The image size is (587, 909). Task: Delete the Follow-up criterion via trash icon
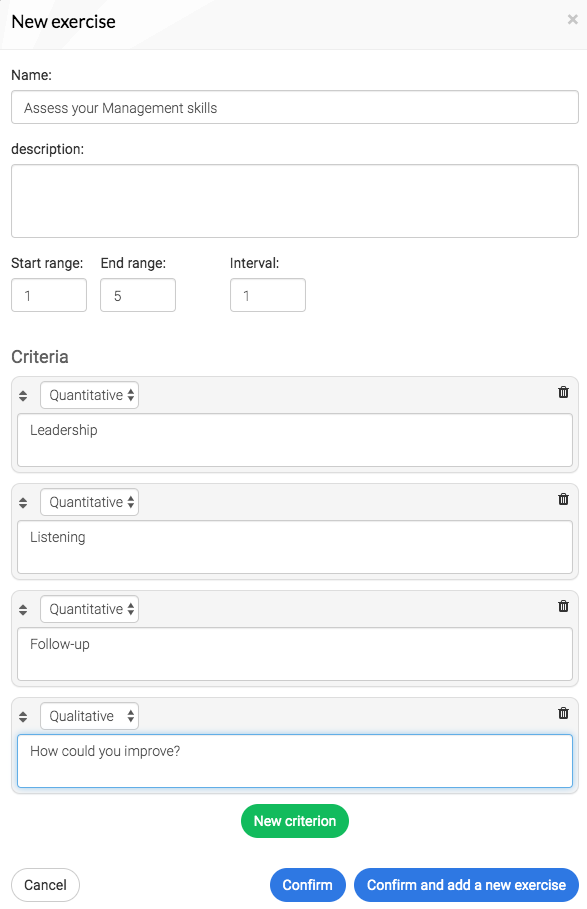(x=563, y=606)
